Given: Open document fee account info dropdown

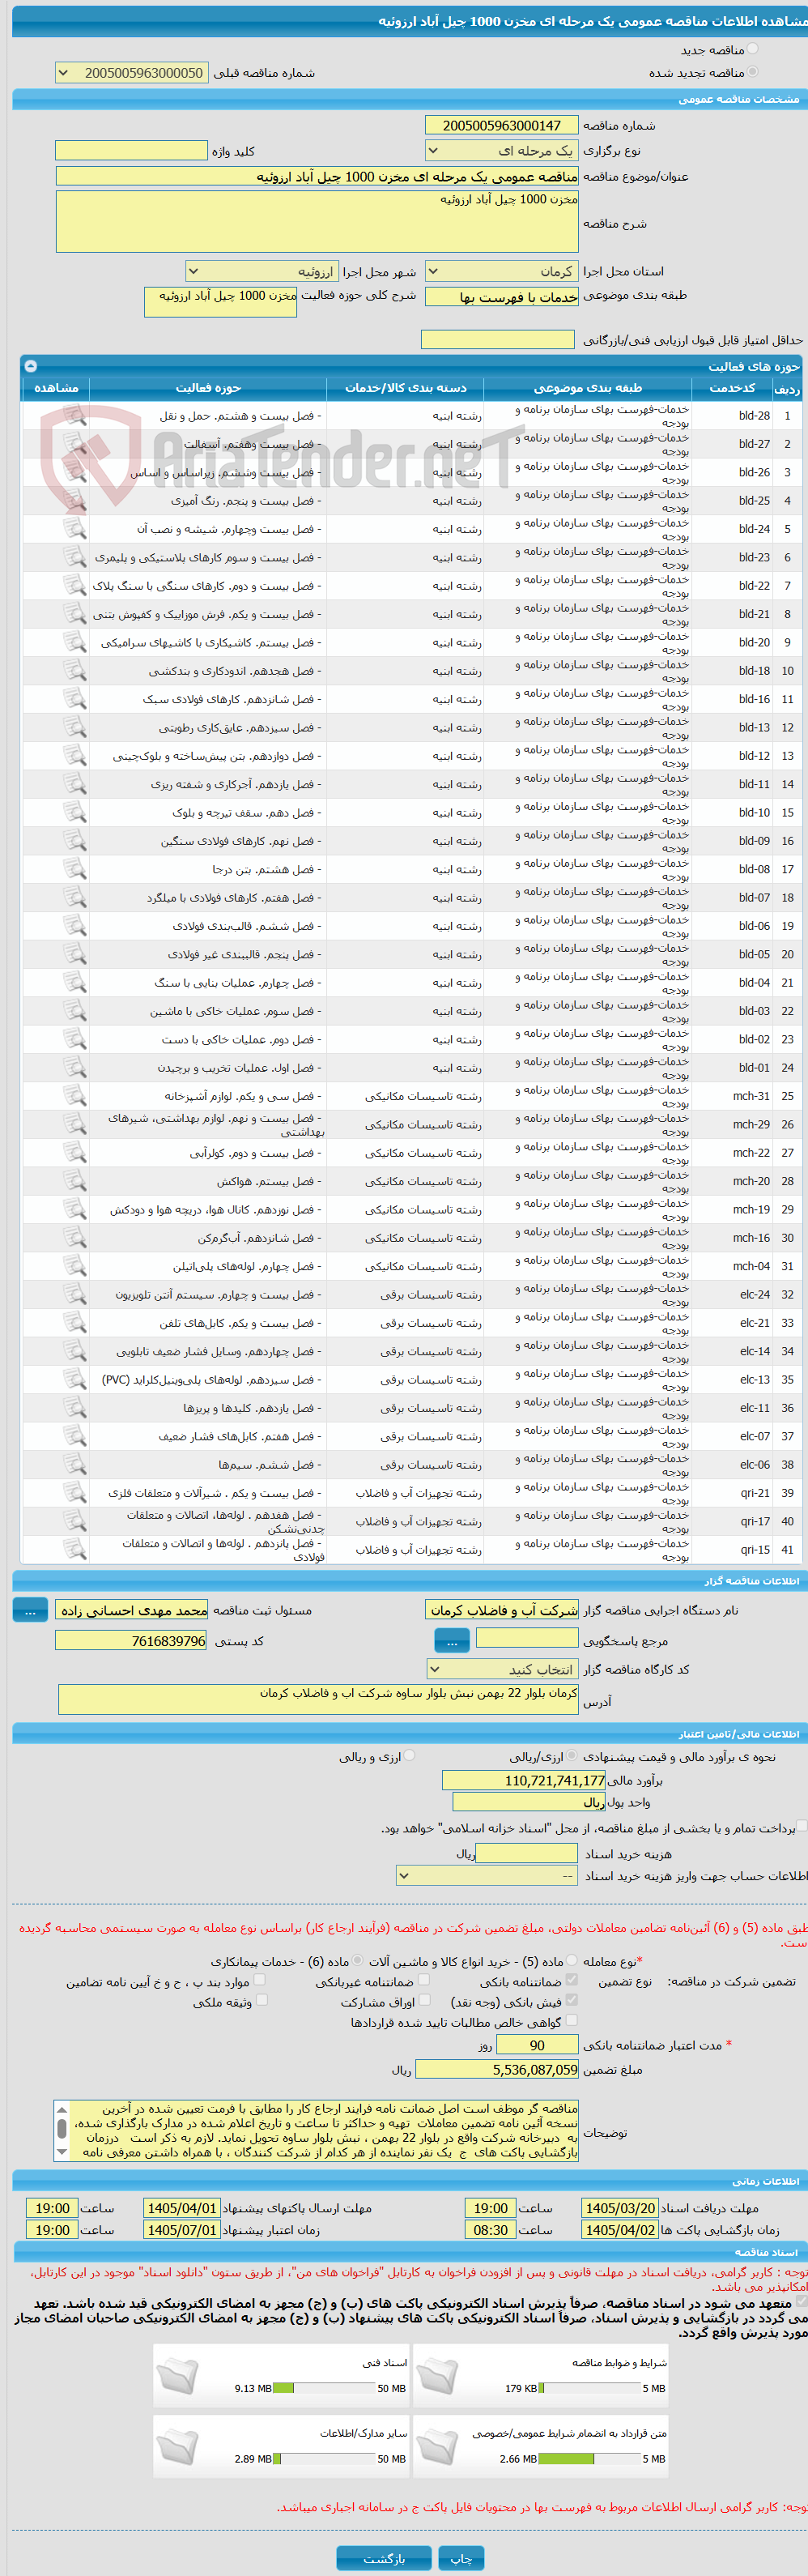Looking at the screenshot, I should (488, 1876).
